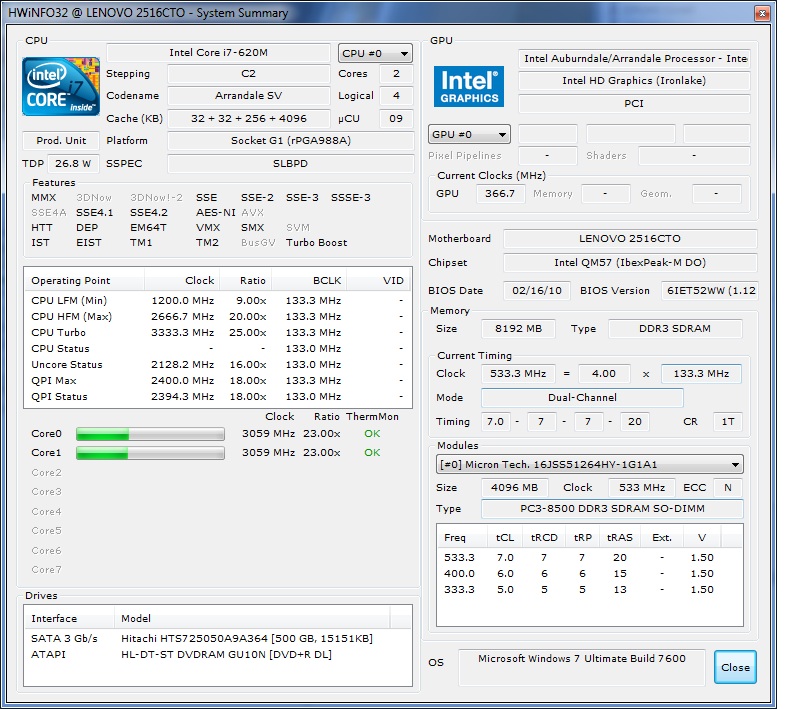Click the Core0 usage progress bar
Viewport: 800px width, 709px height.
[x=150, y=434]
